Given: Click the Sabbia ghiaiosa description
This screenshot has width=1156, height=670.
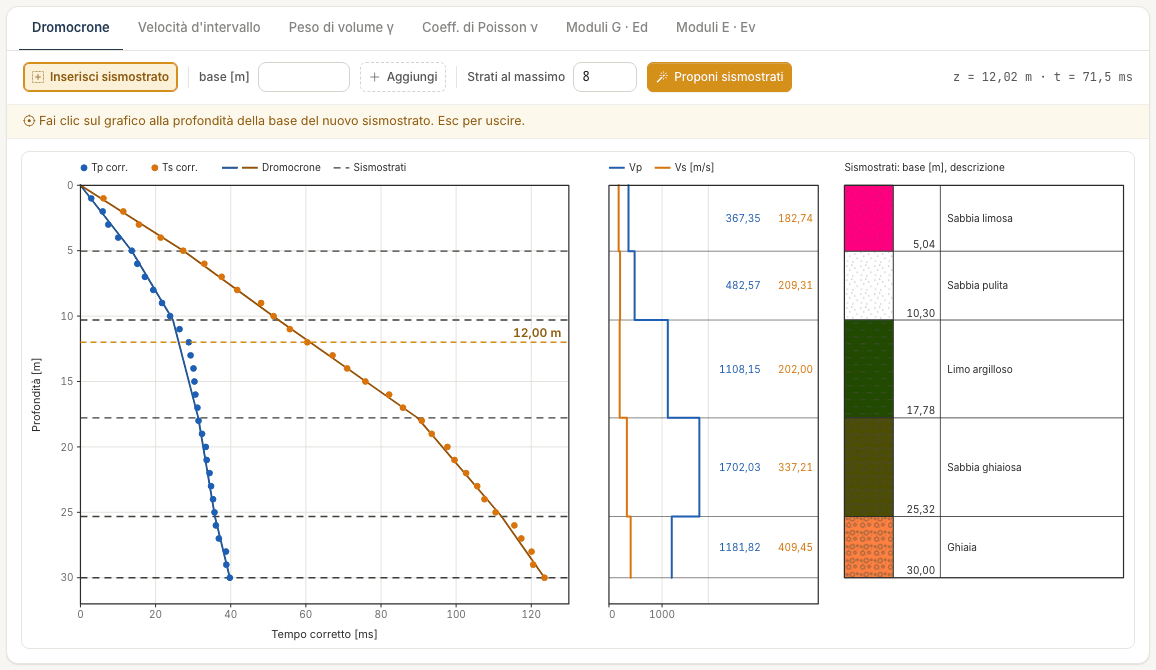Looking at the screenshot, I should tap(983, 467).
